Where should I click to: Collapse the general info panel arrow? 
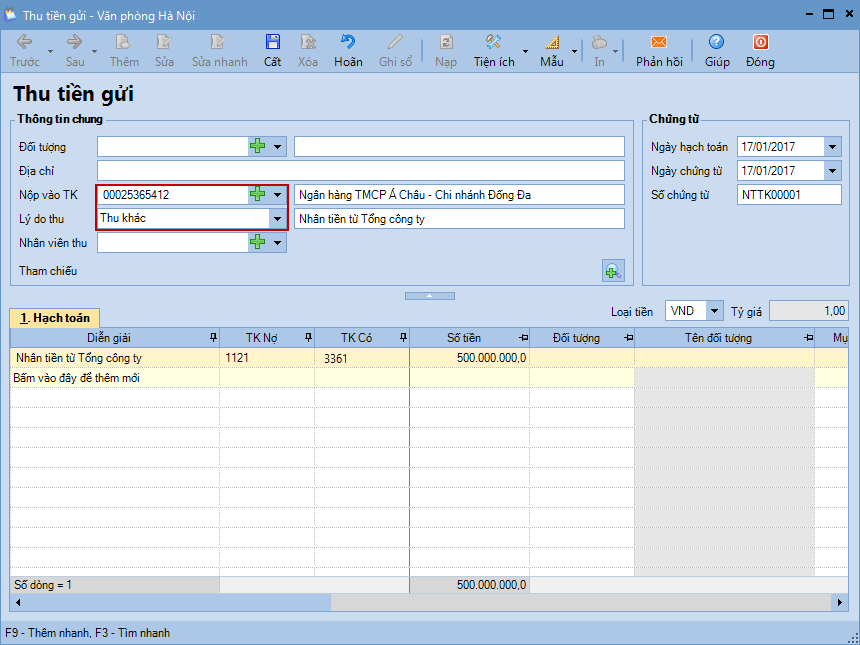(429, 296)
